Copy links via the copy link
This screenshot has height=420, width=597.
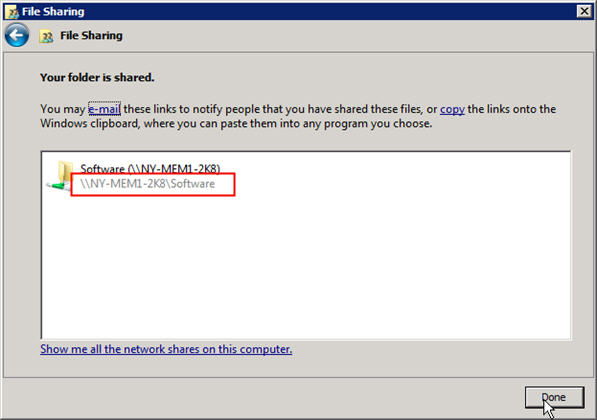pyautogui.click(x=452, y=109)
